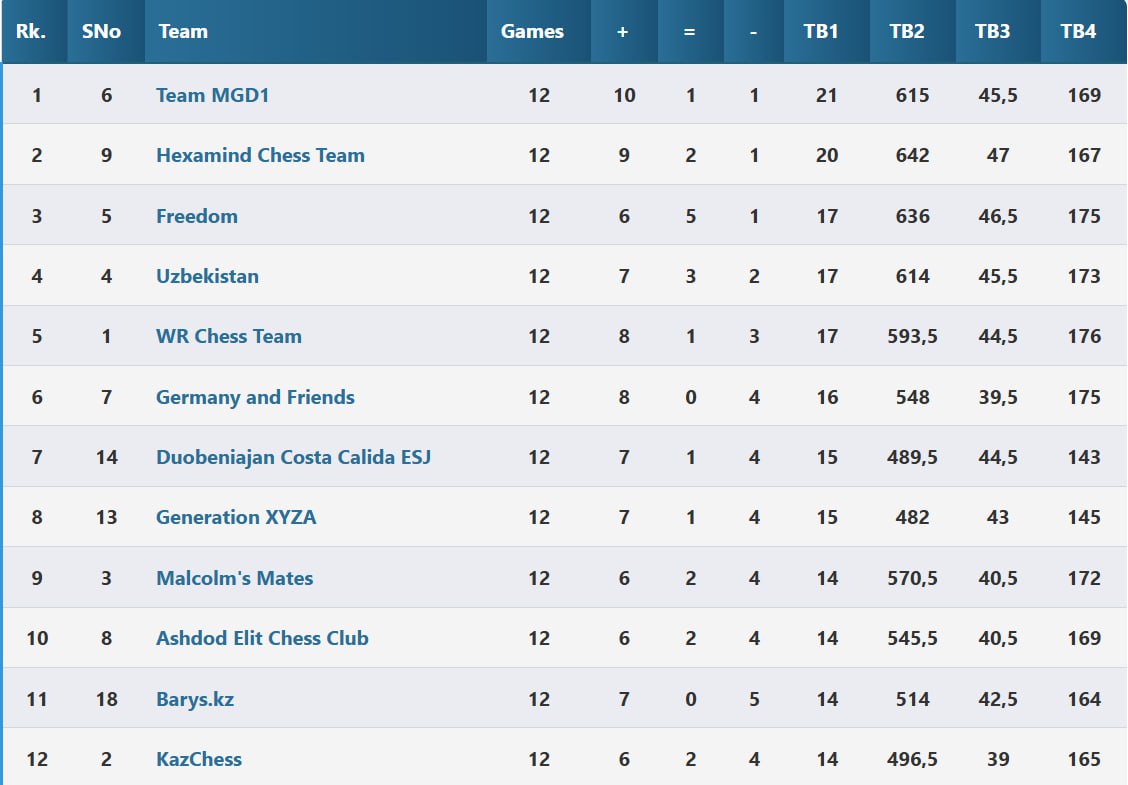Select the Generation XYZA team
Viewport: 1128px width, 785px height.
pyautogui.click(x=236, y=517)
